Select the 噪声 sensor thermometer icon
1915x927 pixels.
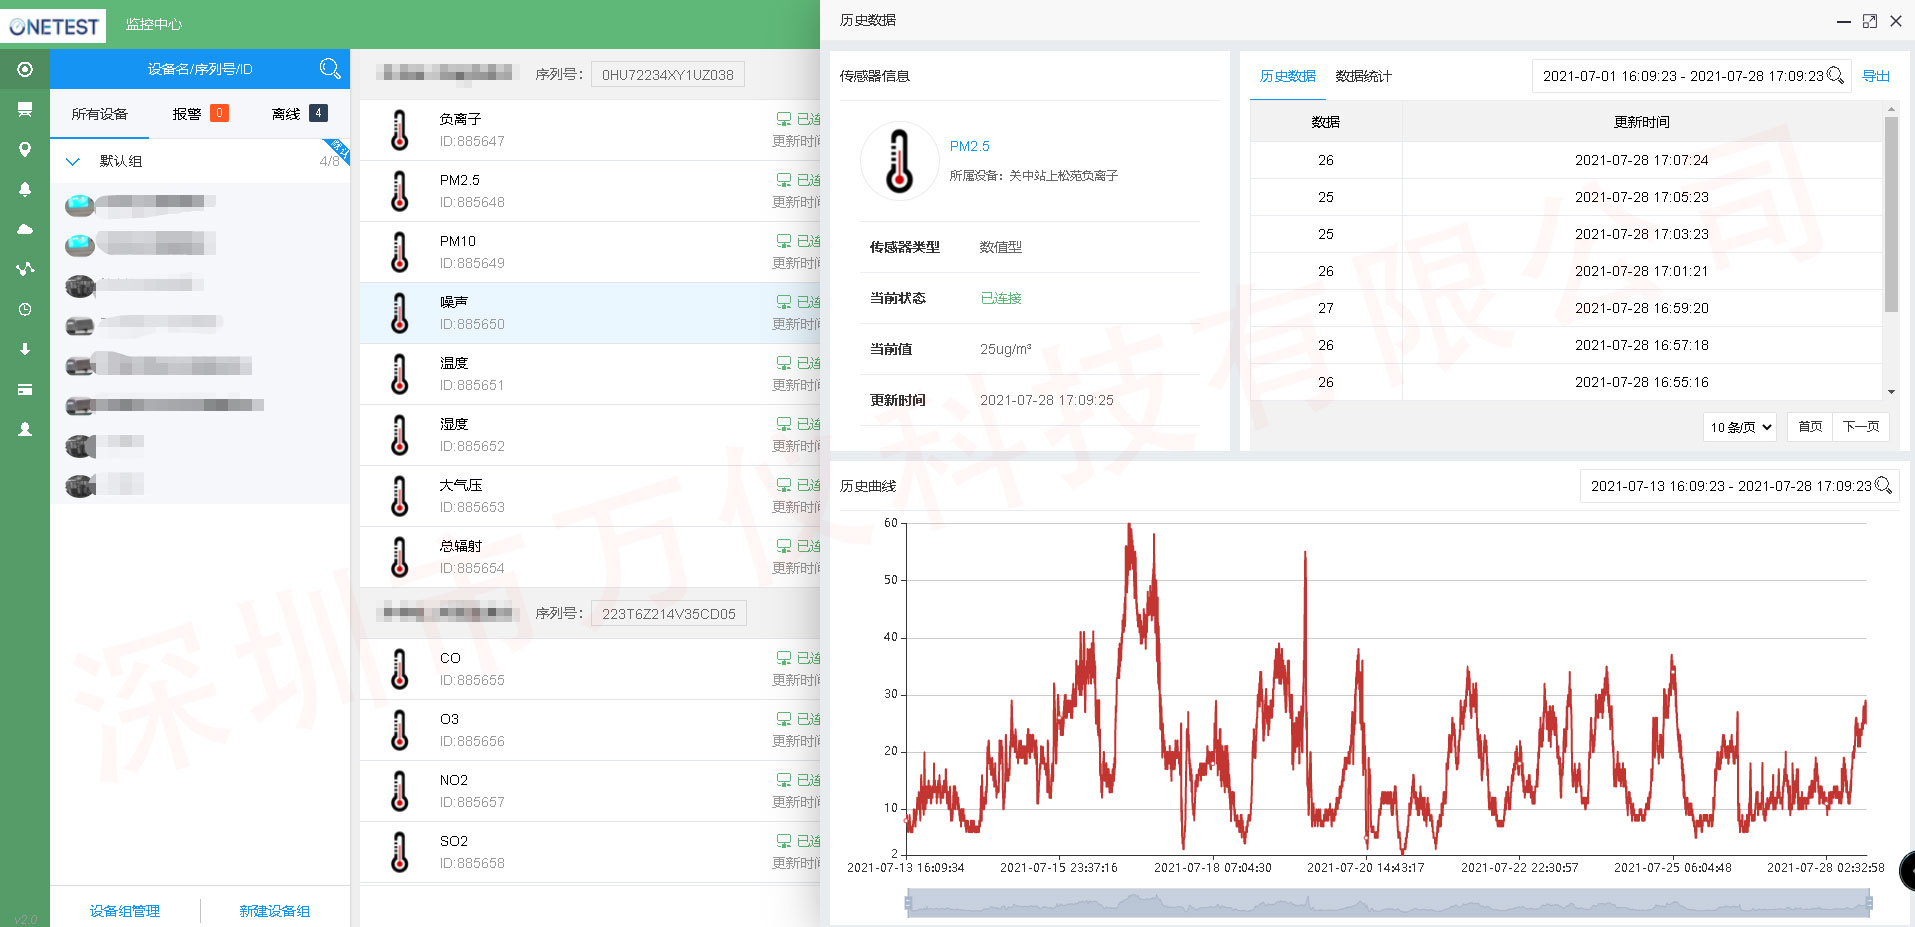[400, 313]
